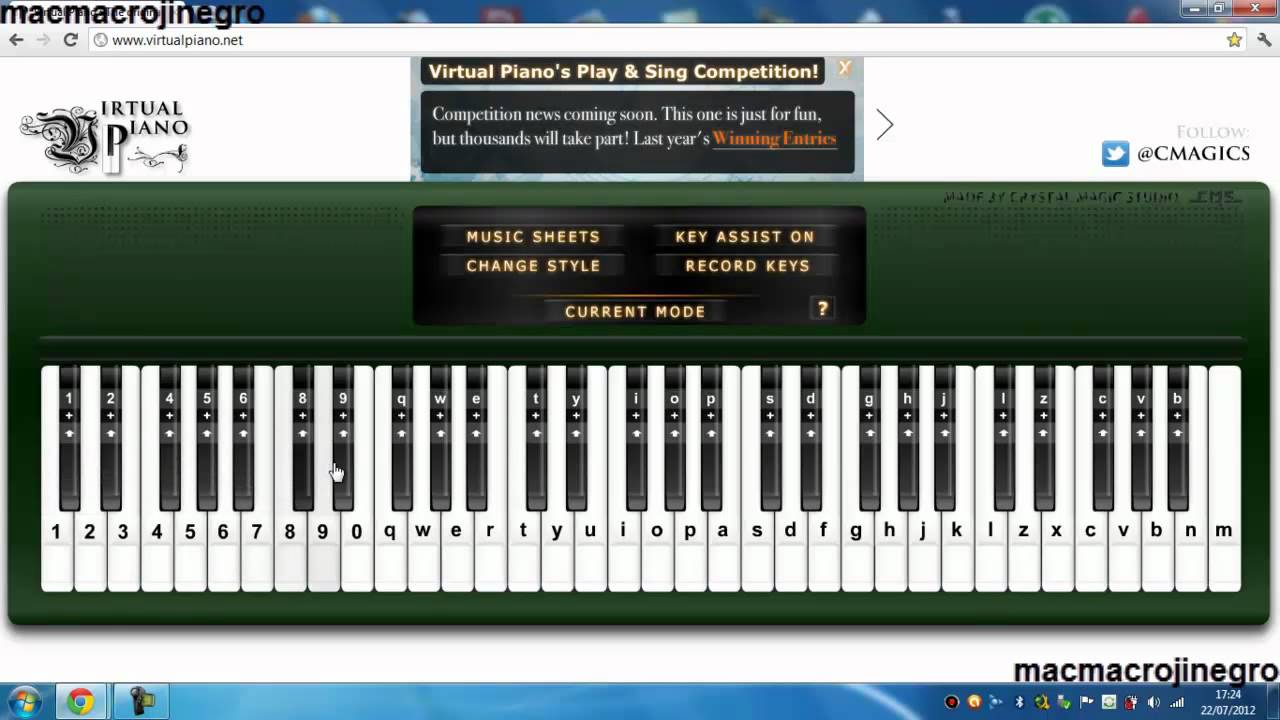This screenshot has width=1280, height=720.
Task: Play the black piano key labeled v
Action: pos(1141,438)
